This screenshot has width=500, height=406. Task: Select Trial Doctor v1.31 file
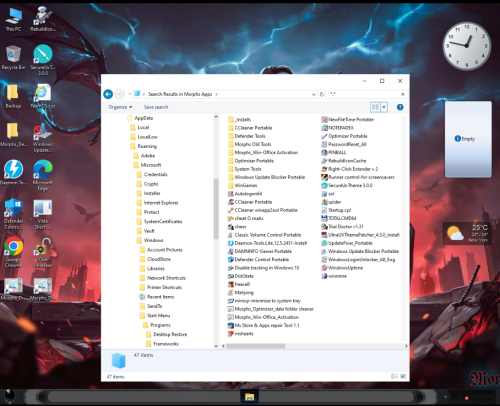coord(342,227)
